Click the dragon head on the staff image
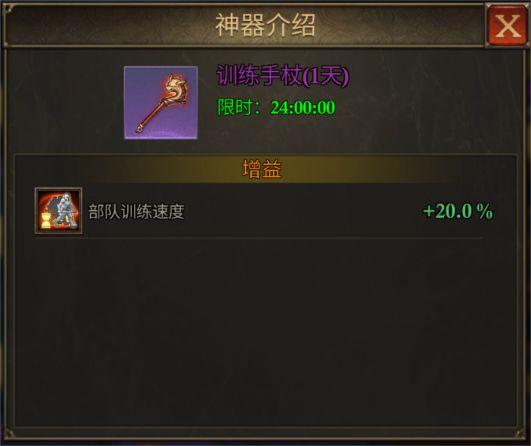 pyautogui.click(x=175, y=88)
